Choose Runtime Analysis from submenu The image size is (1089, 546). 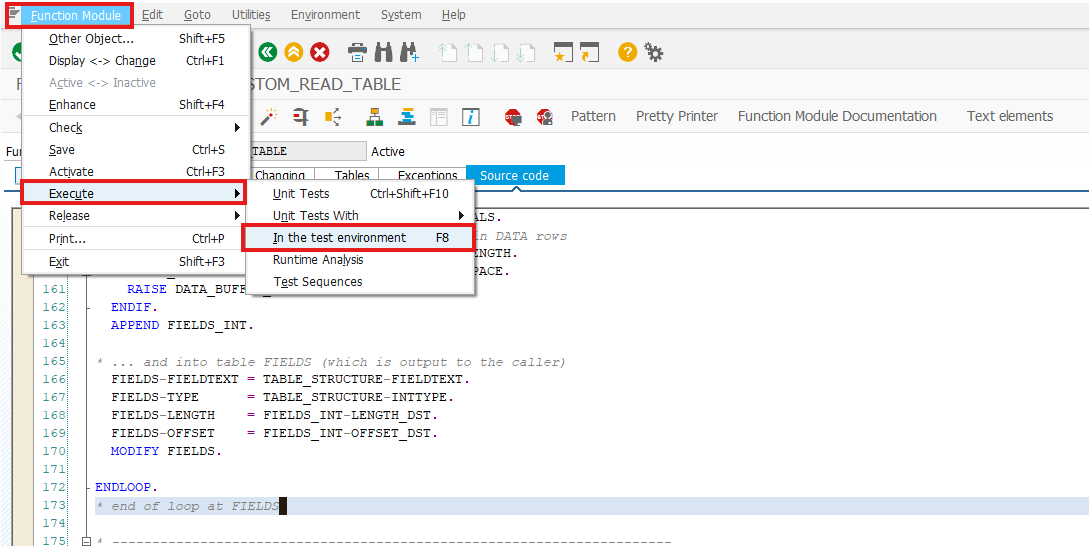(360, 260)
